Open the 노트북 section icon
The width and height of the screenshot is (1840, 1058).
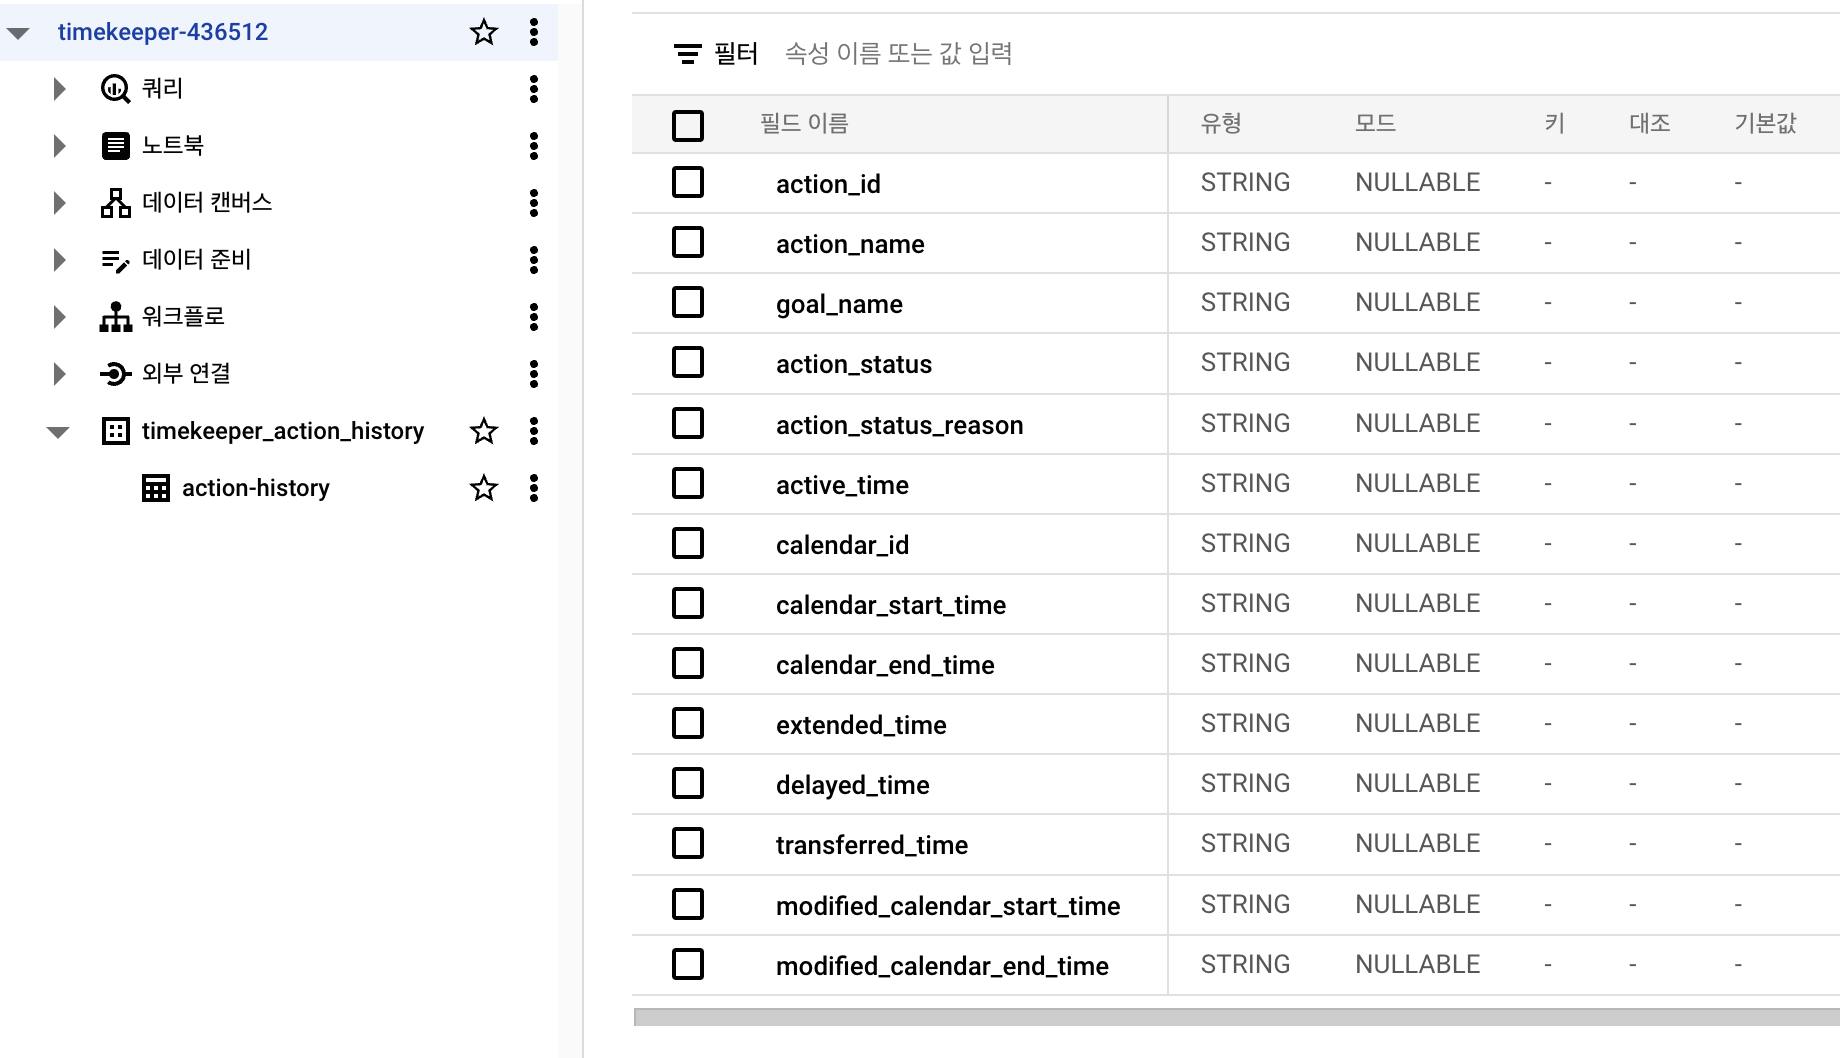tap(116, 145)
